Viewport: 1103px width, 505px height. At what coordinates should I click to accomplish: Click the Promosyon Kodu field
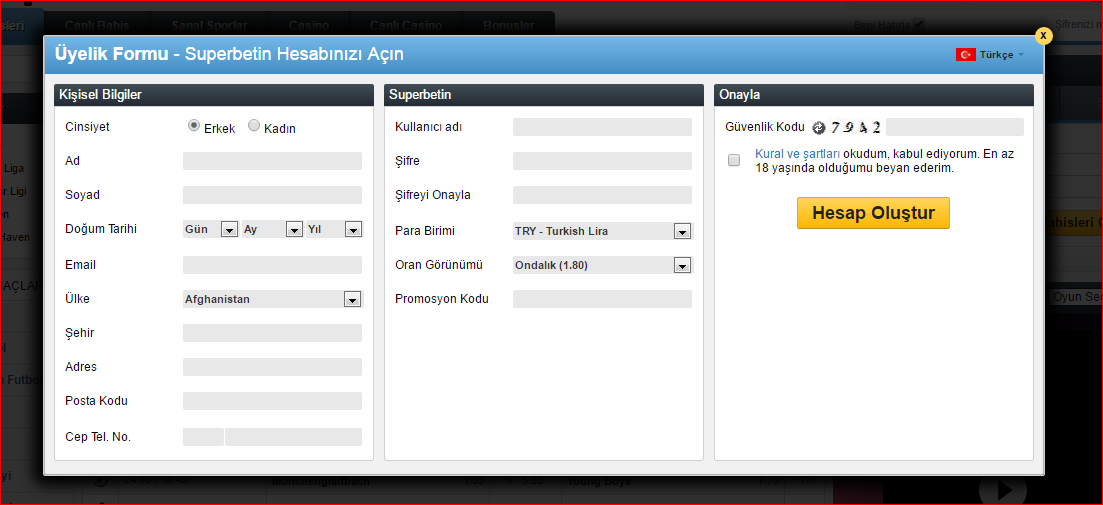click(602, 299)
